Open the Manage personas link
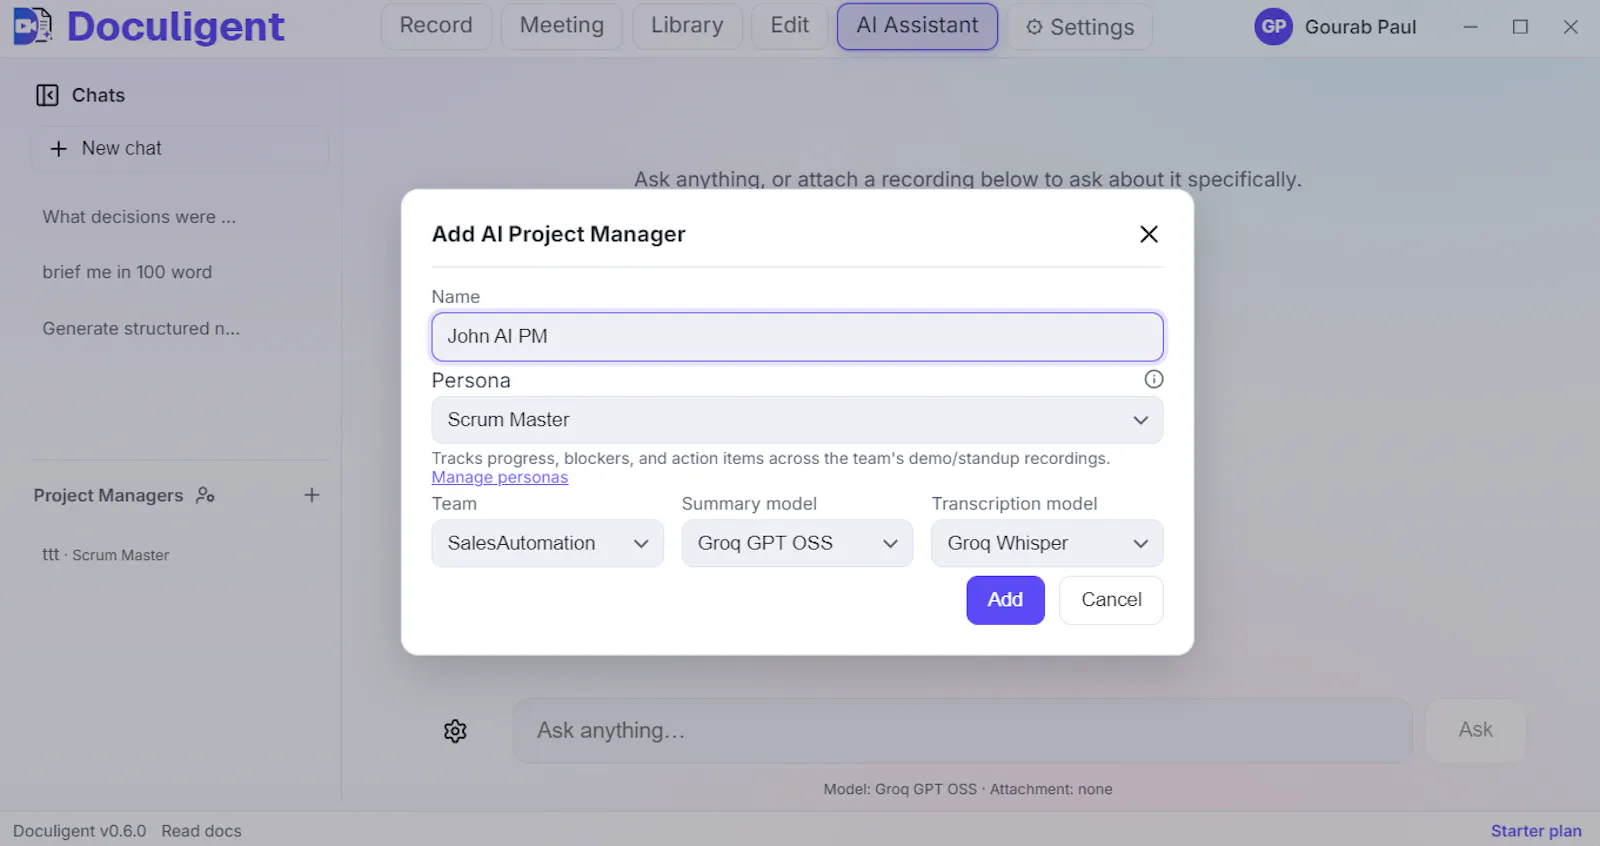This screenshot has width=1600, height=846. (500, 478)
